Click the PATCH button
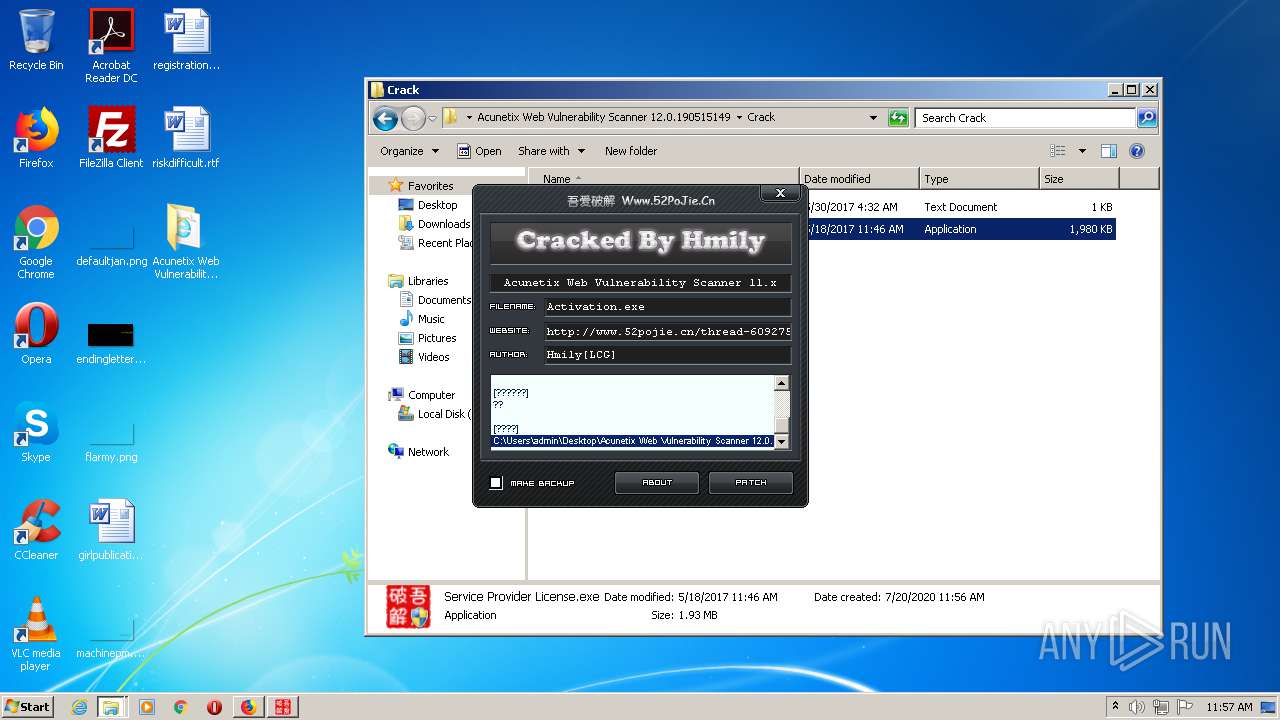 [x=751, y=483]
